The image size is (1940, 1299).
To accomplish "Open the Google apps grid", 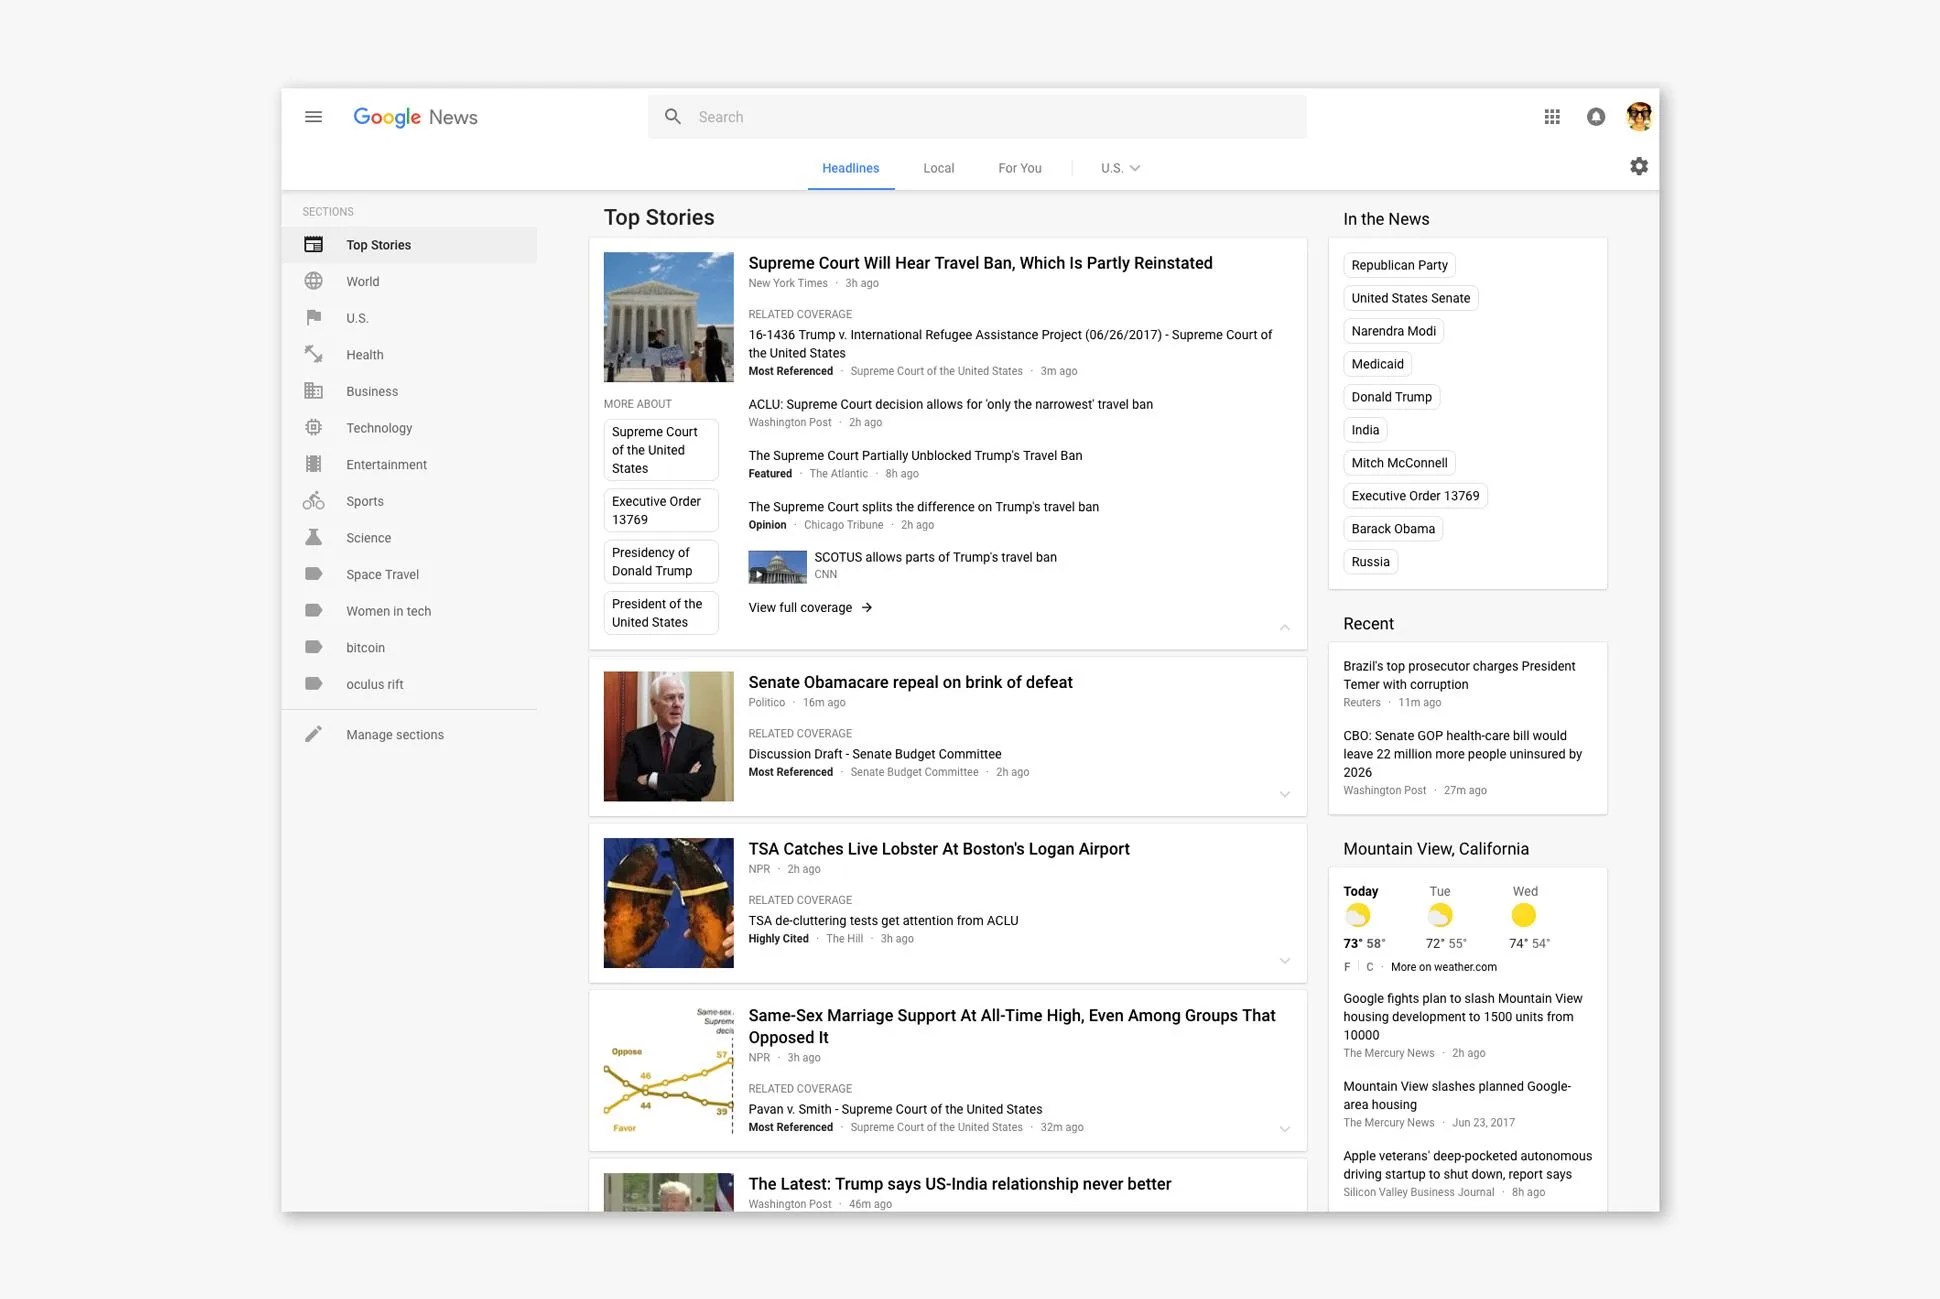I will point(1552,116).
